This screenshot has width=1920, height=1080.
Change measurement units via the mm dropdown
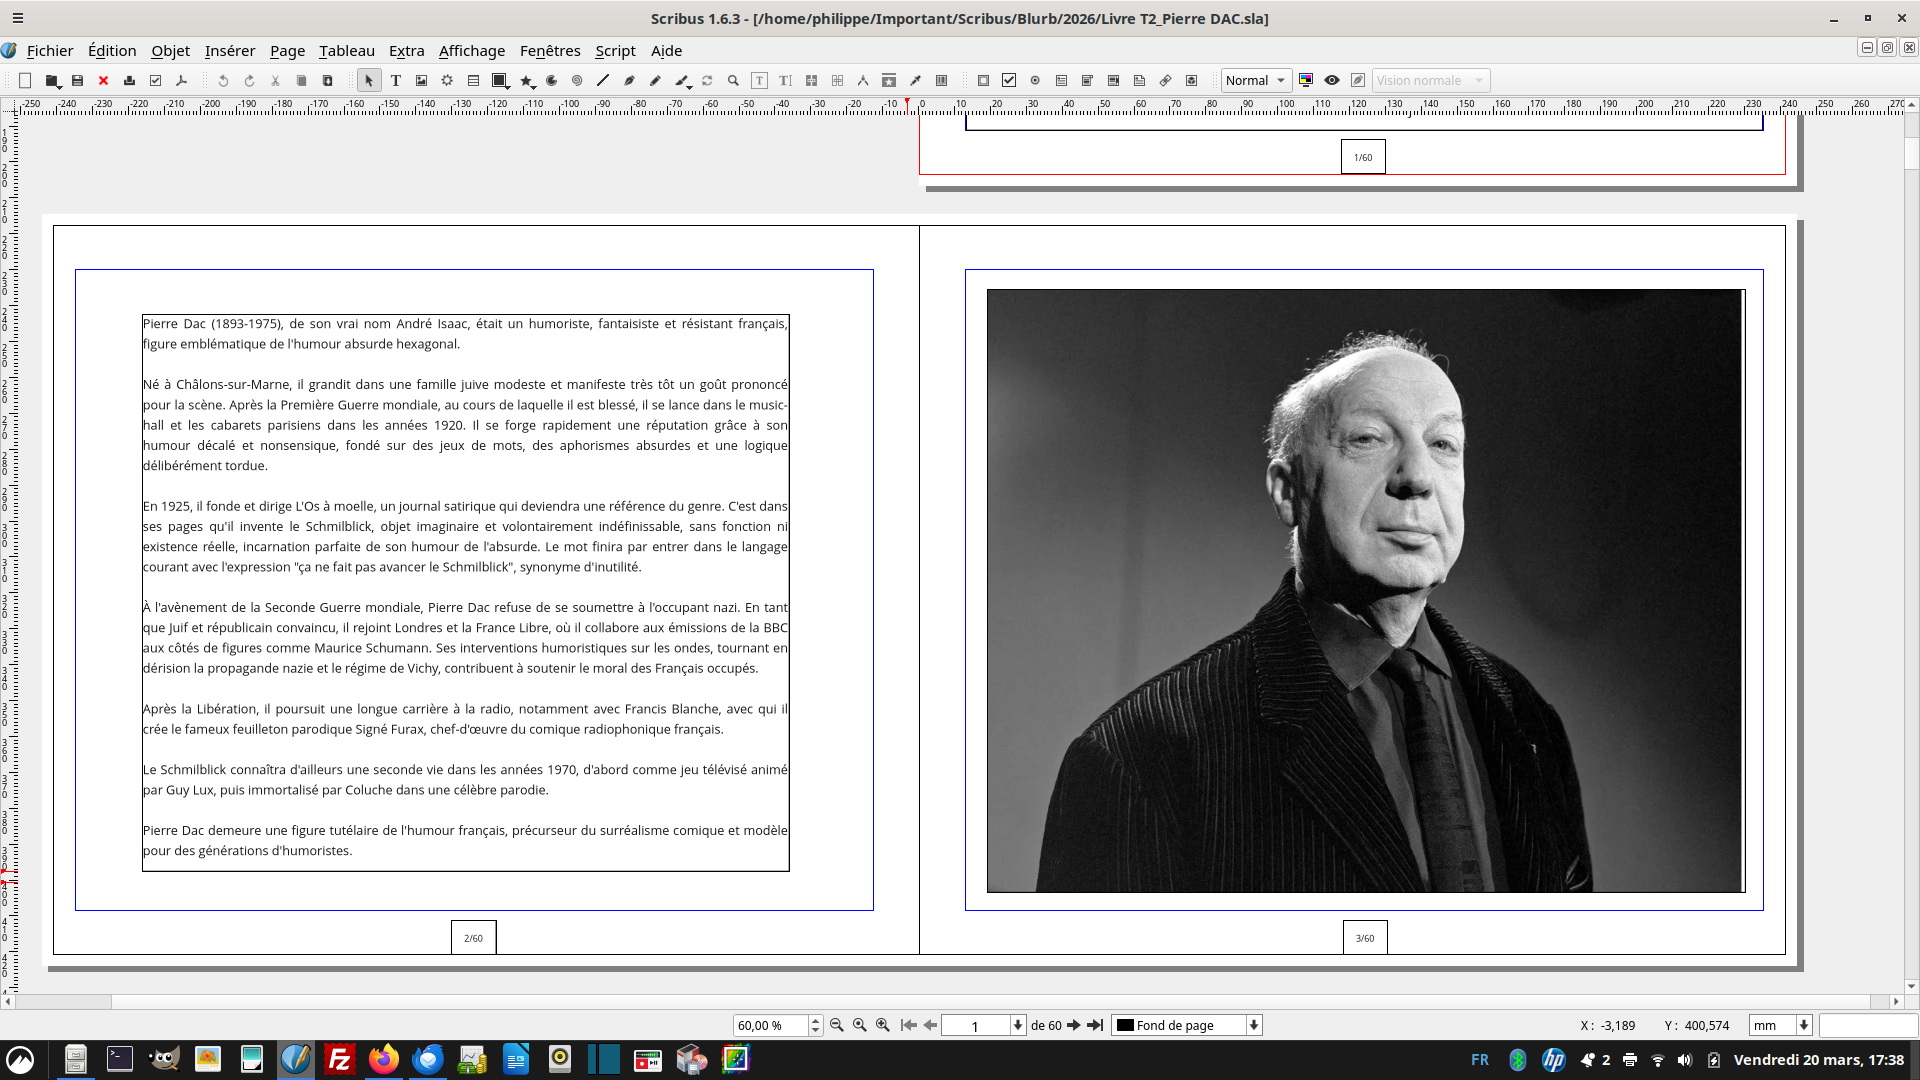(1780, 1025)
